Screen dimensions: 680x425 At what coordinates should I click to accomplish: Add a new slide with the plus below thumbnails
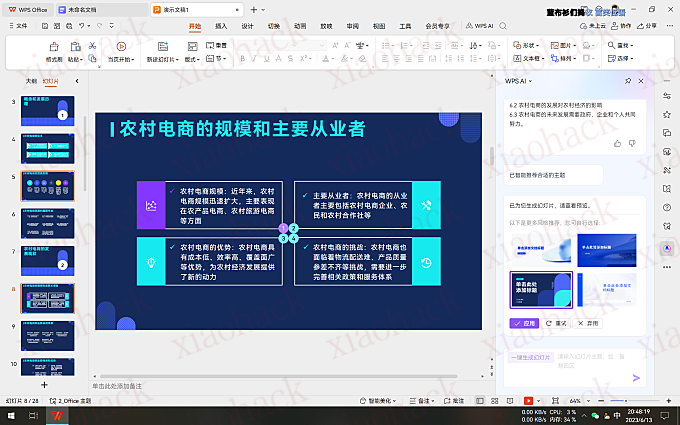pyautogui.click(x=44, y=385)
